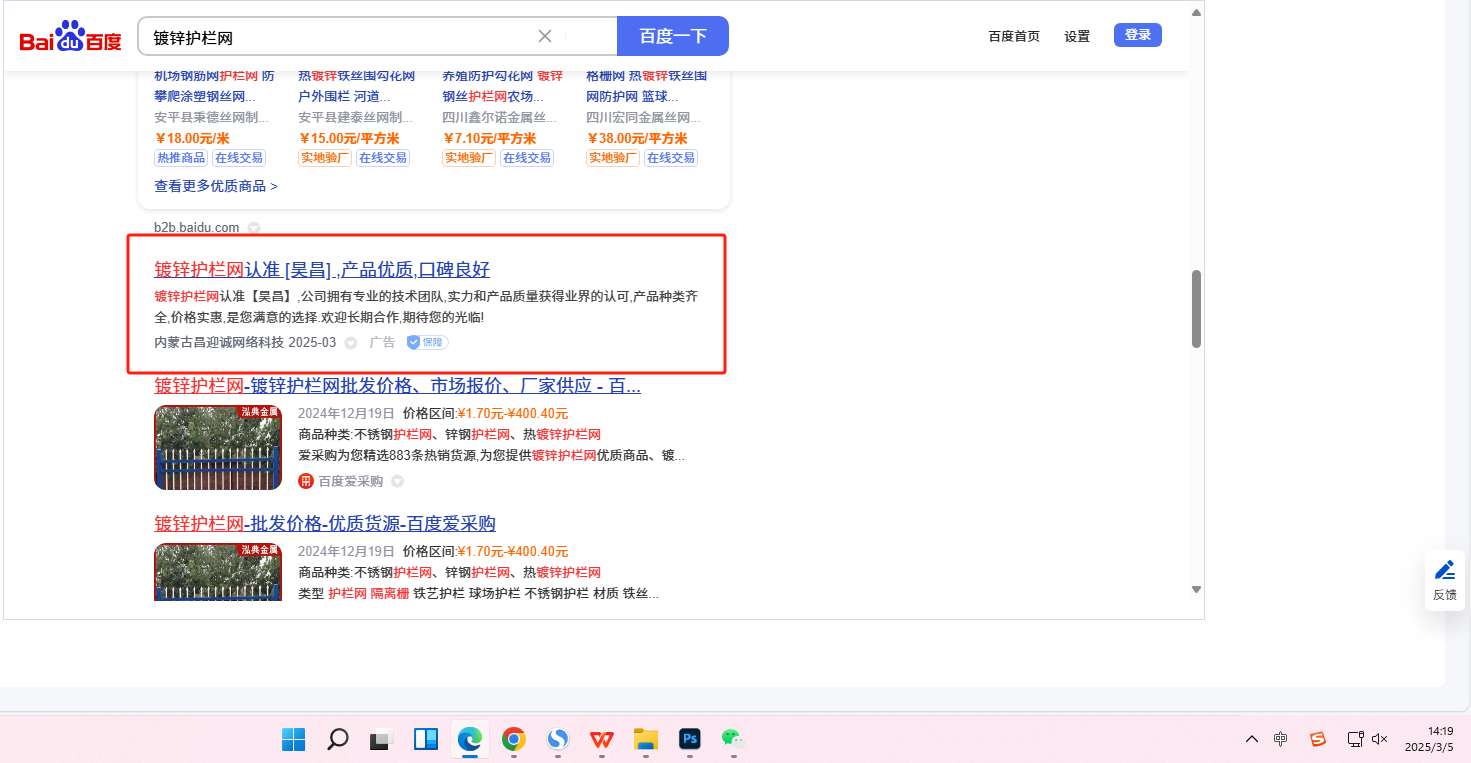
Task: Expand dropdown beside 内蒙古昌迎诚网络科技 2025-03
Action: coord(351,343)
